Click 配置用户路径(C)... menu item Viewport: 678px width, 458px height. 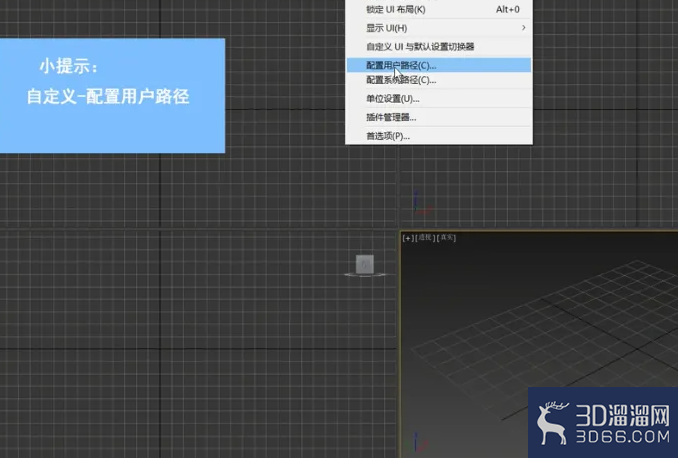pyautogui.click(x=439, y=65)
